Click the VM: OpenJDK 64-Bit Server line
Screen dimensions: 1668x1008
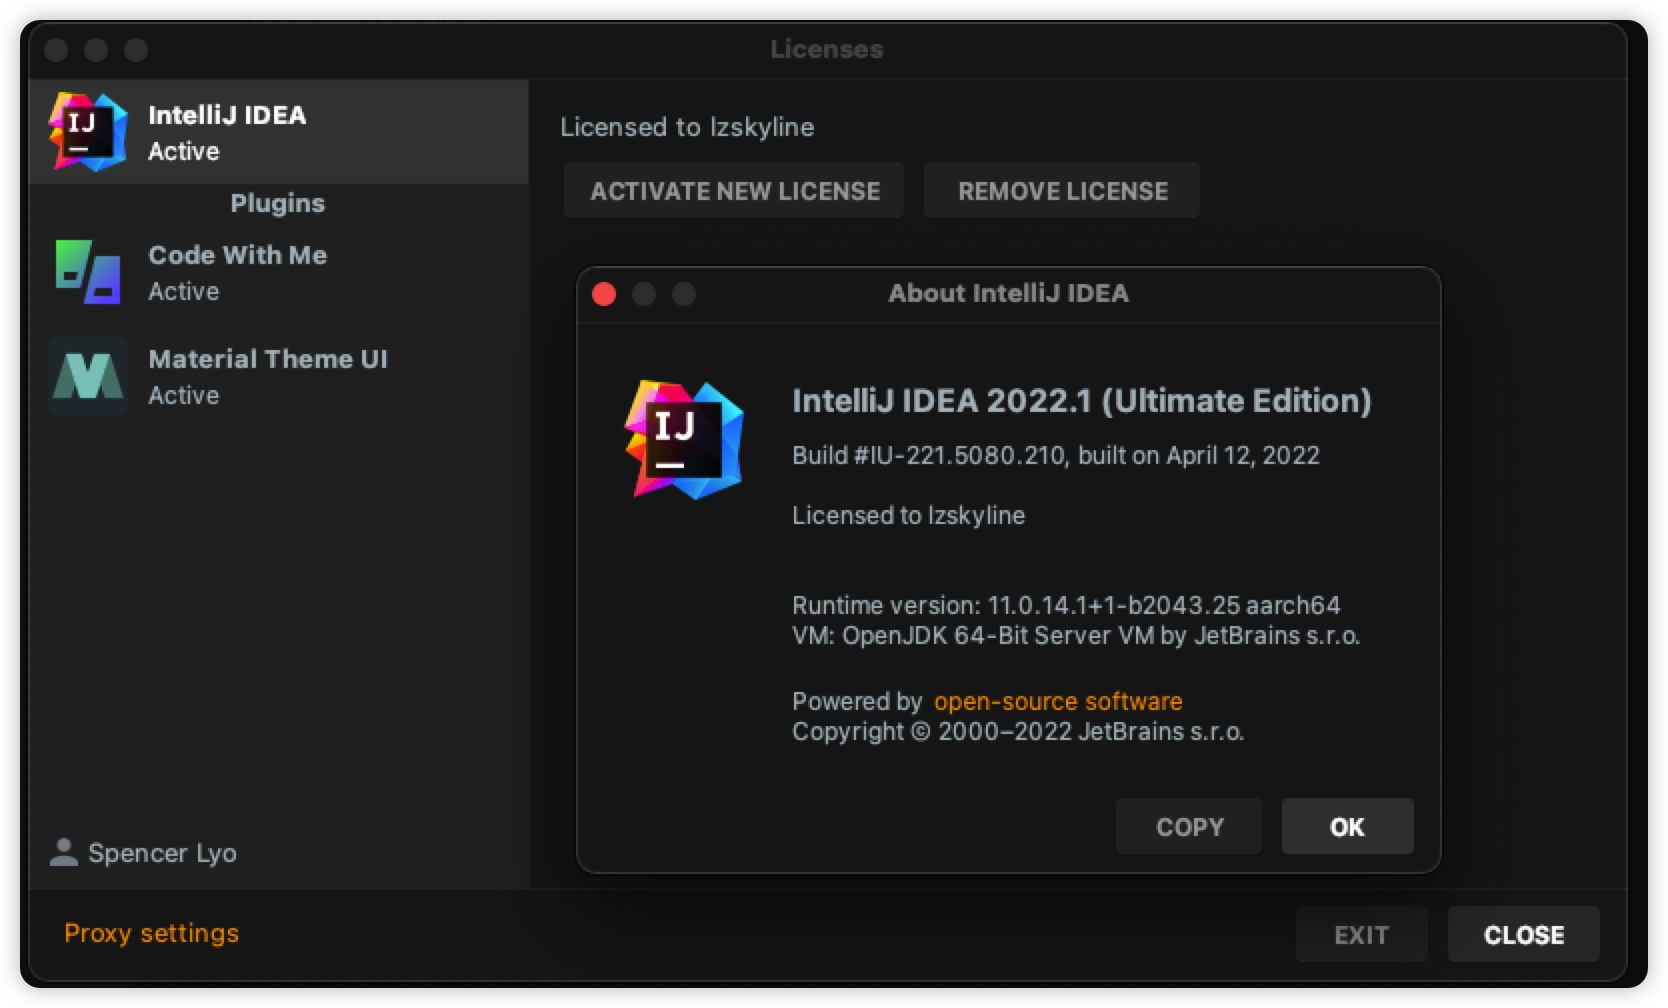click(x=1075, y=635)
